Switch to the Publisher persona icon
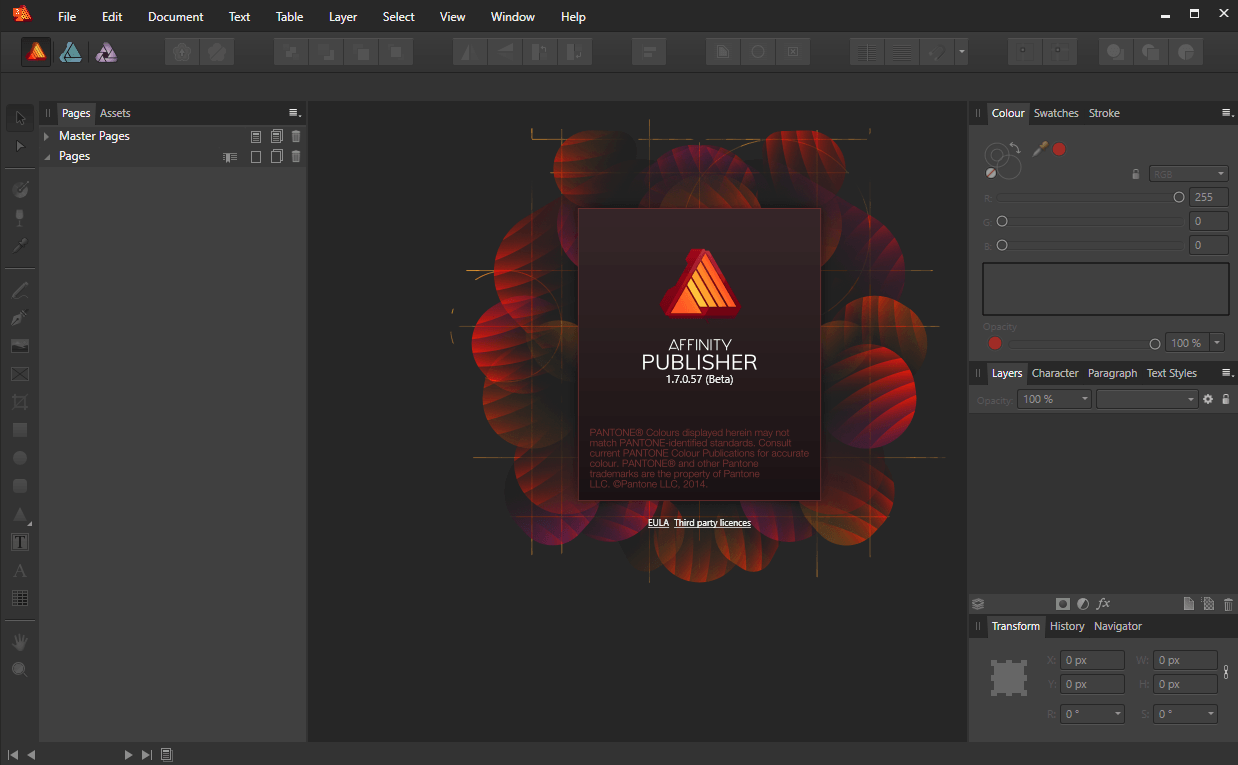The width and height of the screenshot is (1238, 765). pyautogui.click(x=37, y=52)
